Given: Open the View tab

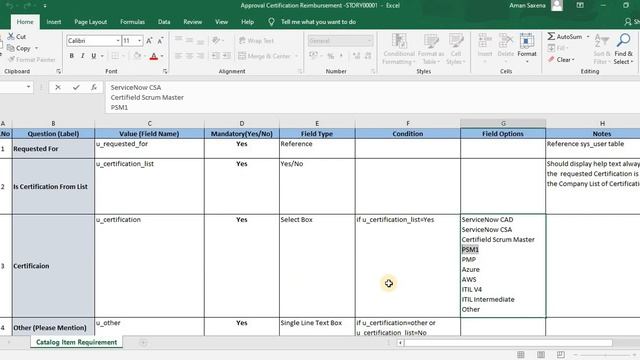Looking at the screenshot, I should tap(221, 22).
